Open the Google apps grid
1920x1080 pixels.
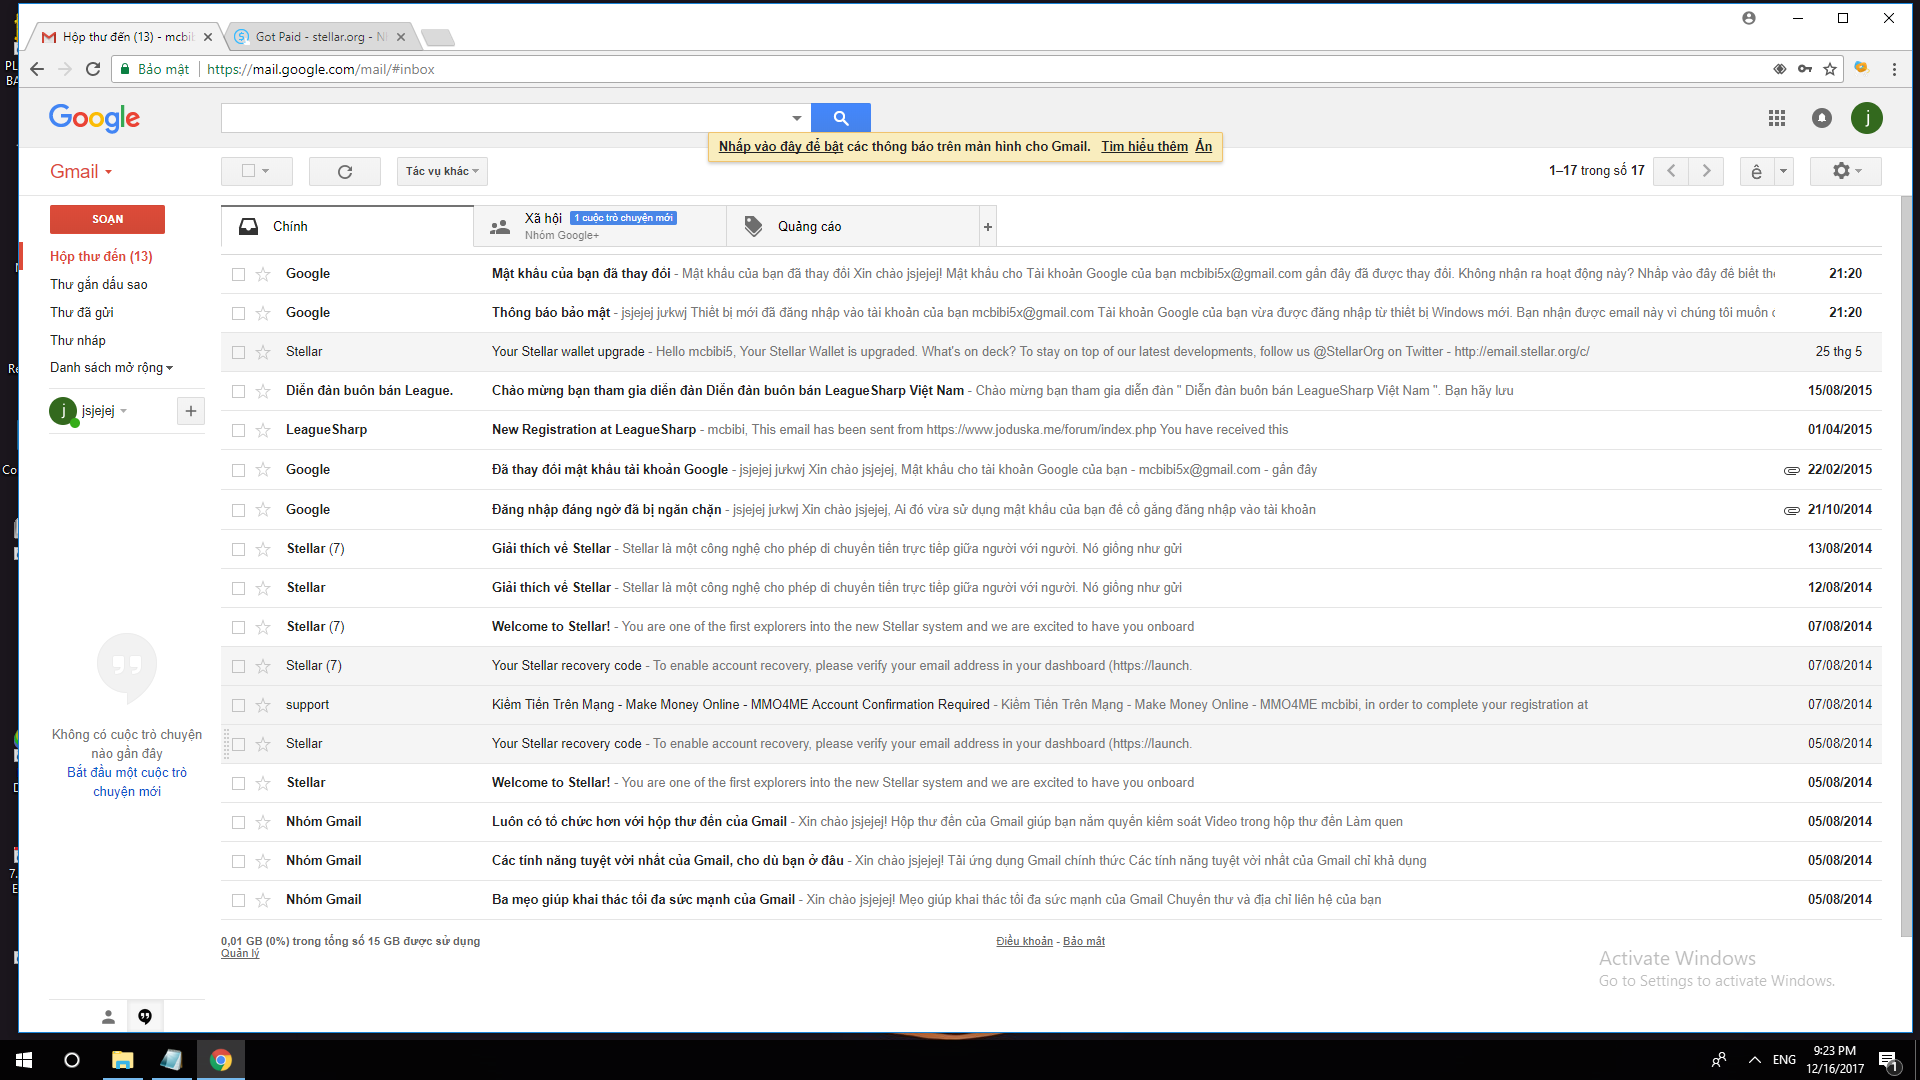[x=1776, y=118]
